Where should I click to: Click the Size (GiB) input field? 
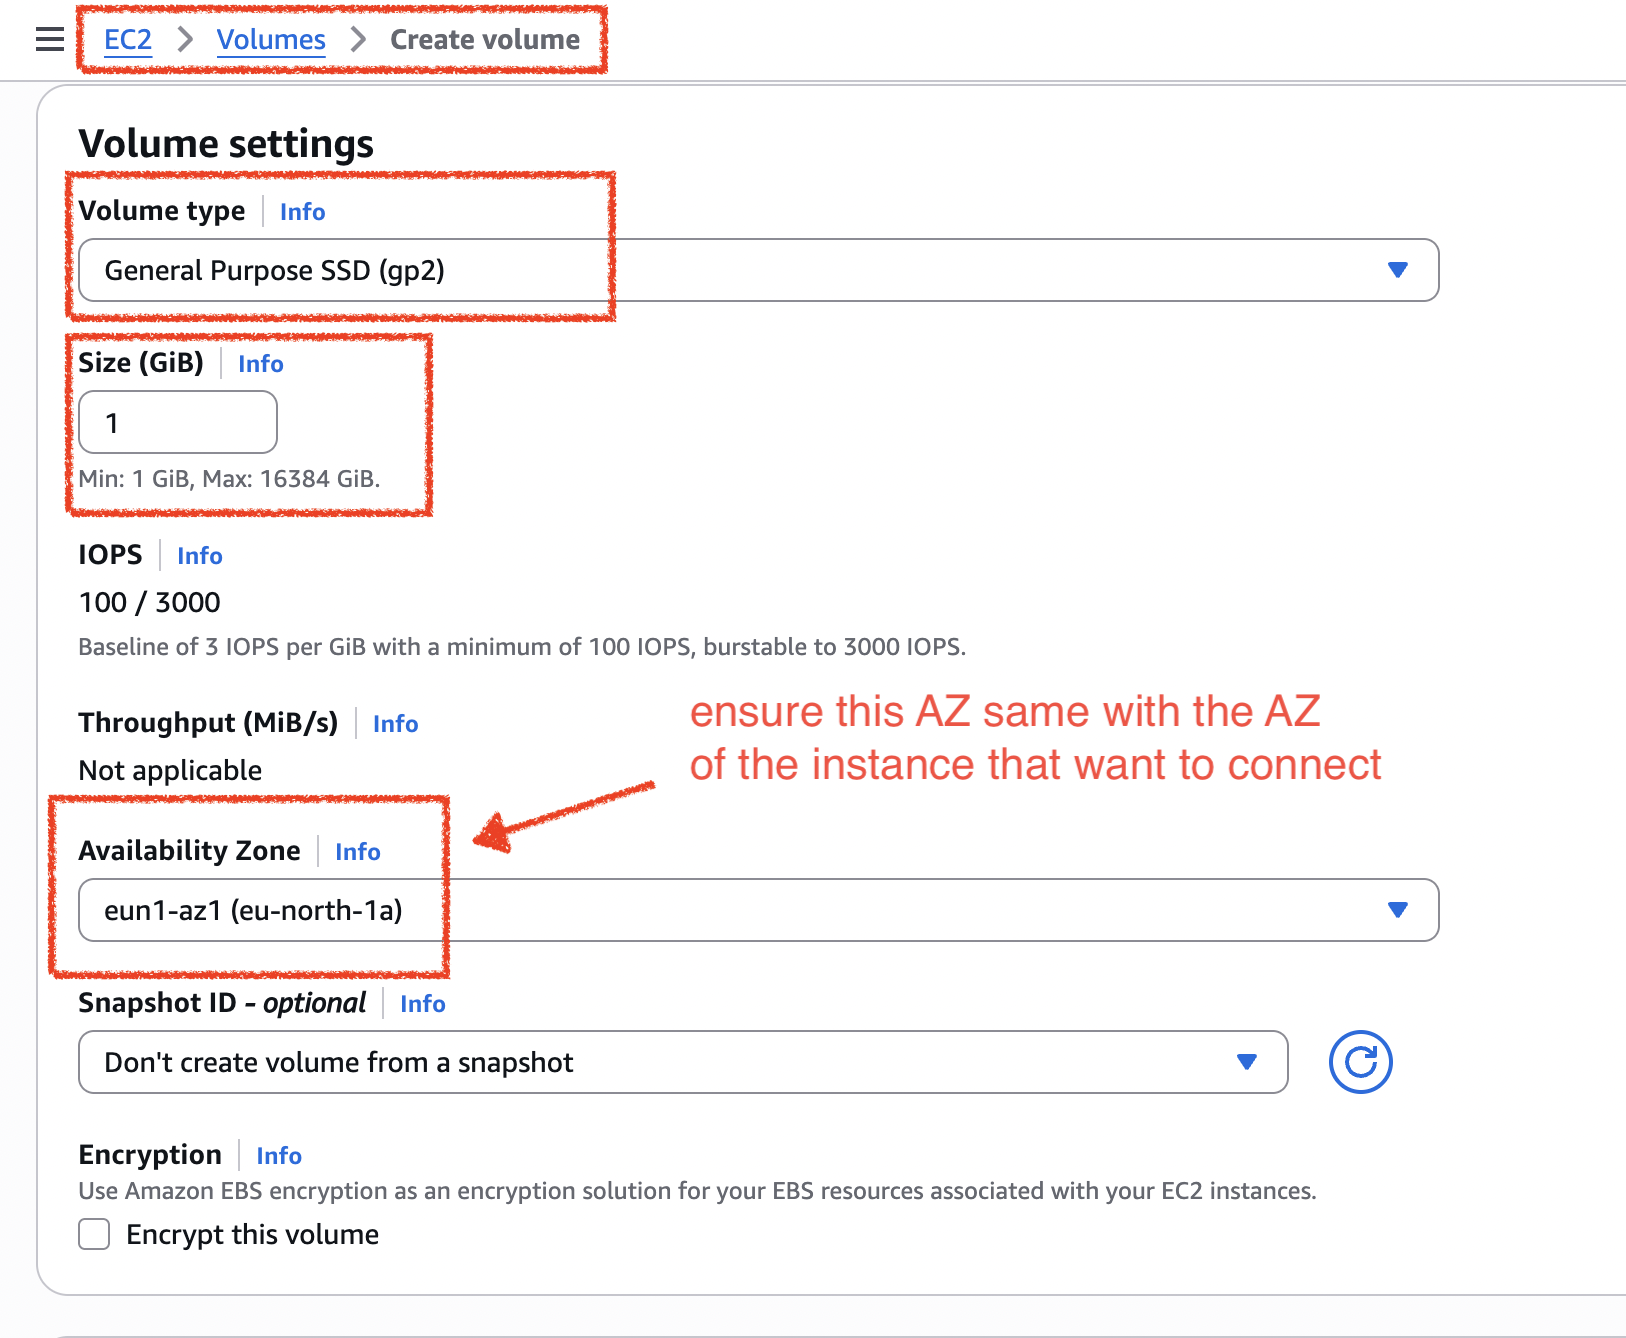pos(177,422)
